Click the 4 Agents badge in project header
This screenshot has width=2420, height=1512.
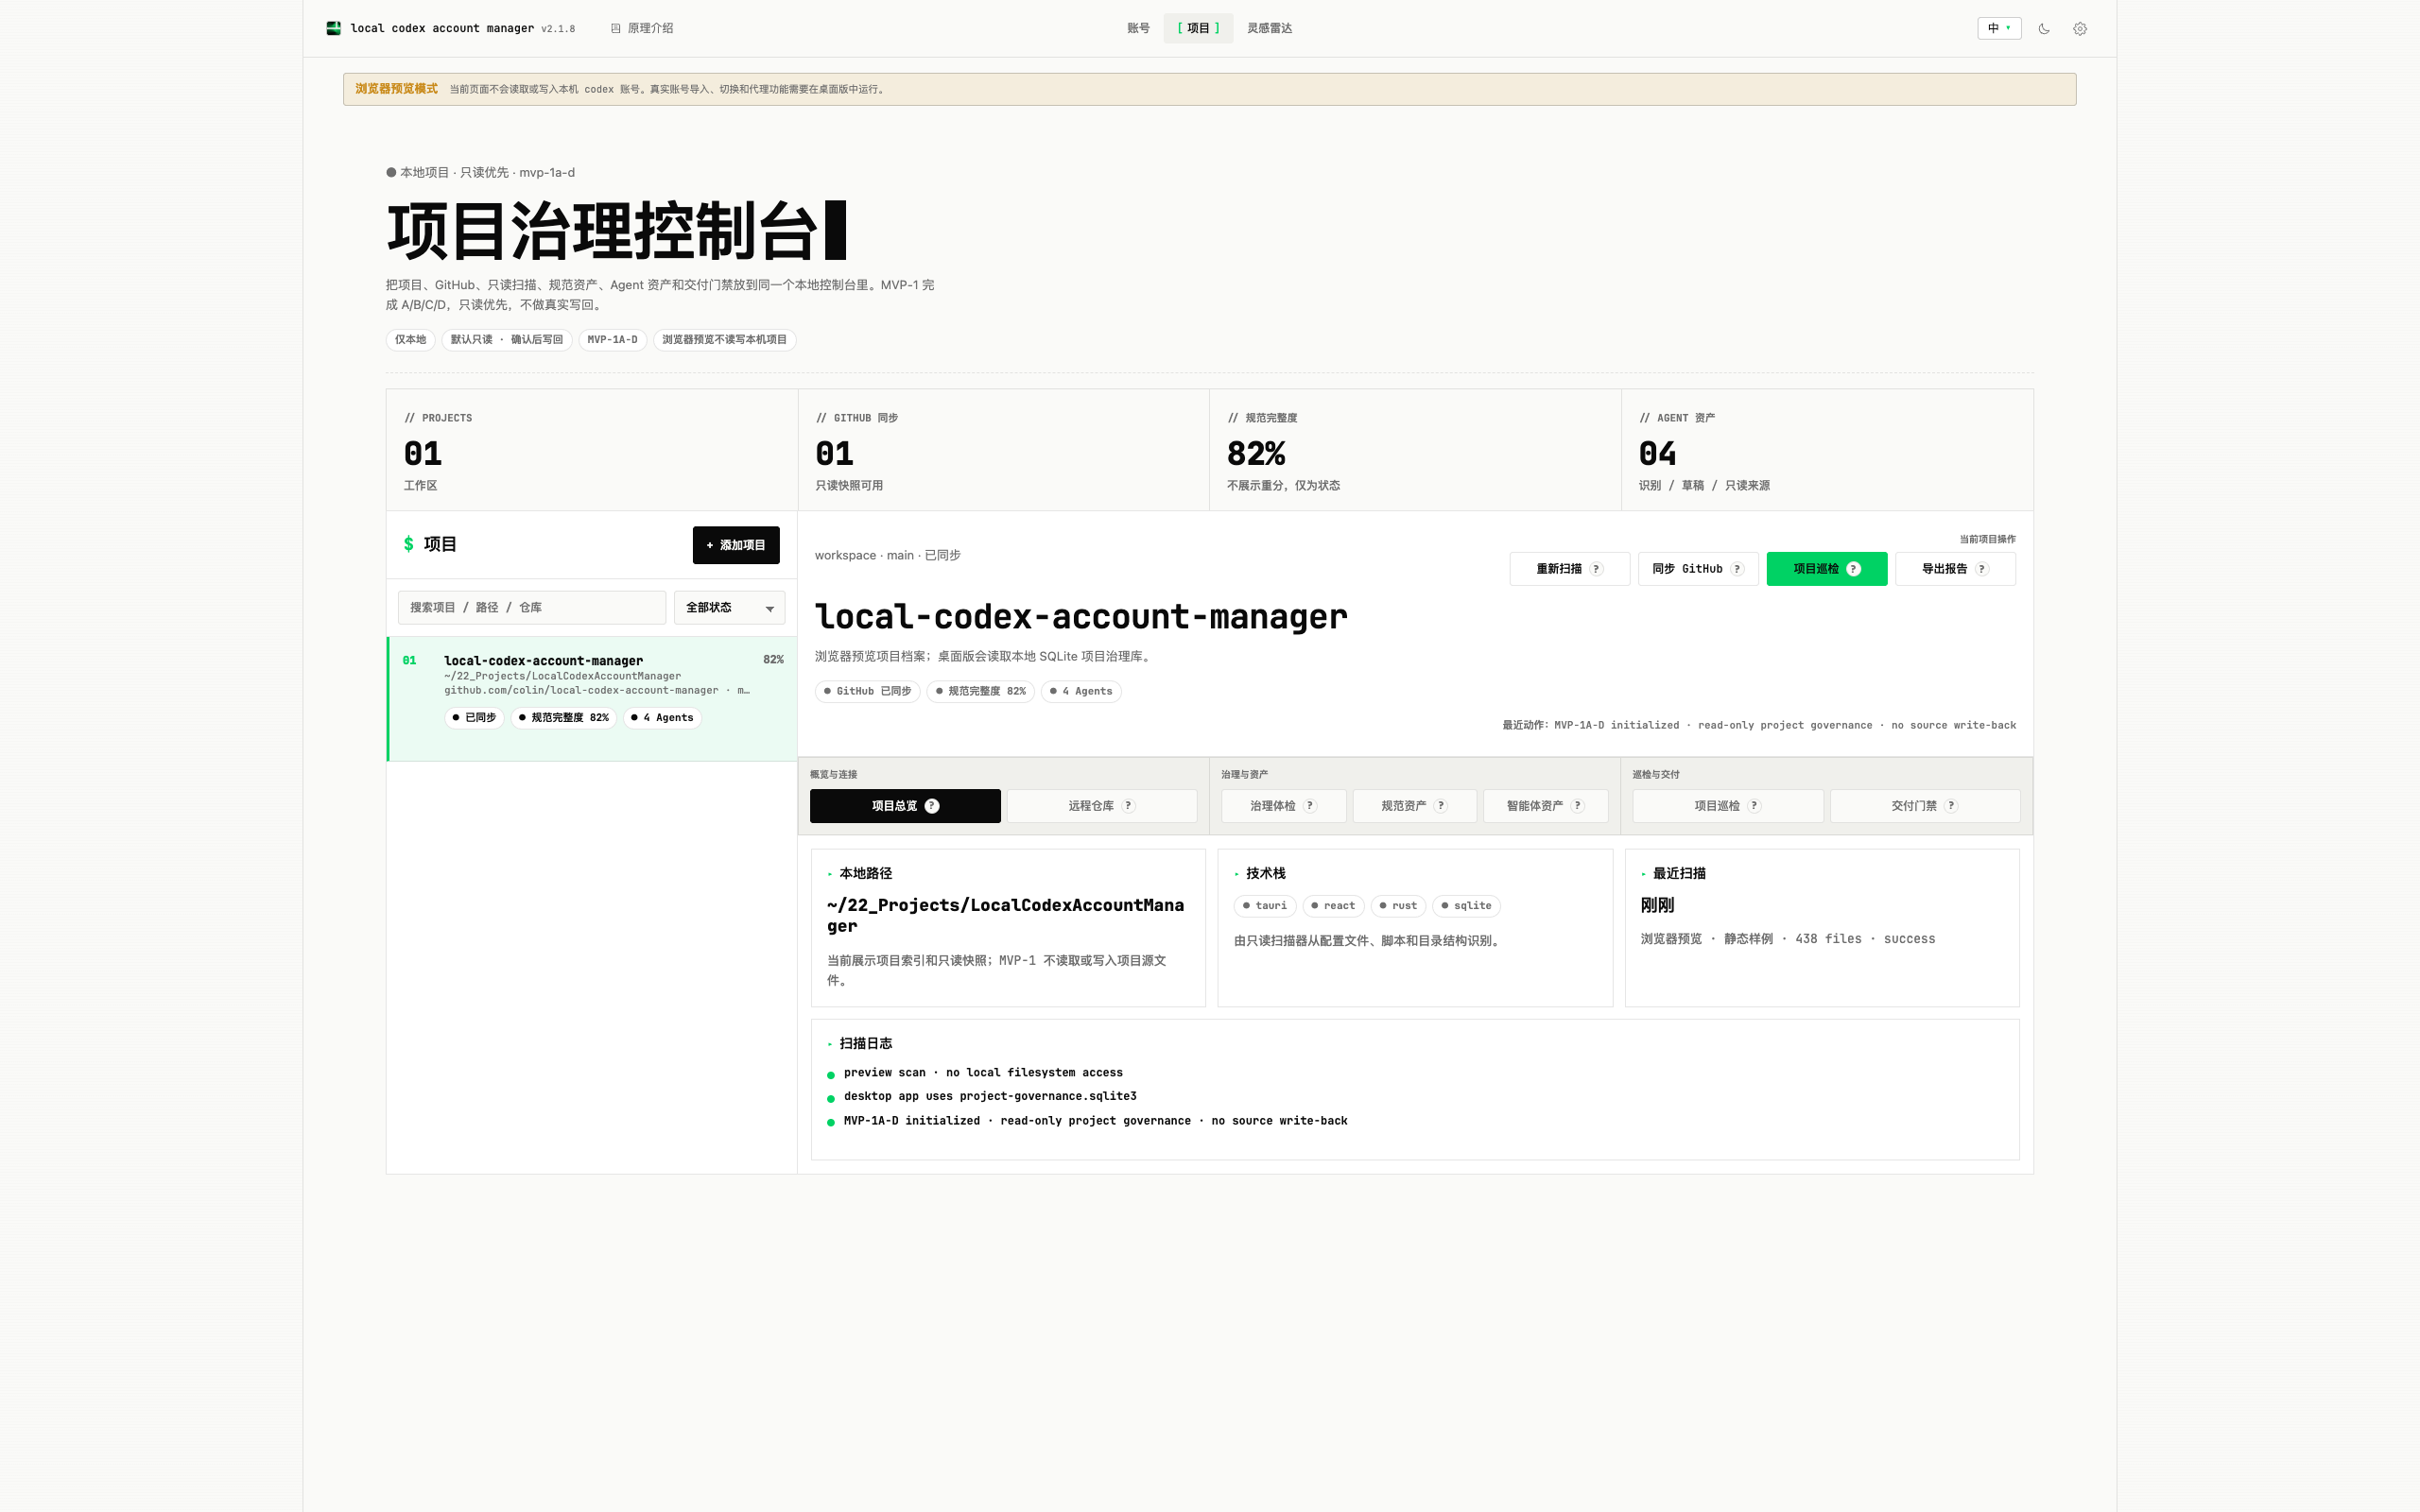1081,691
